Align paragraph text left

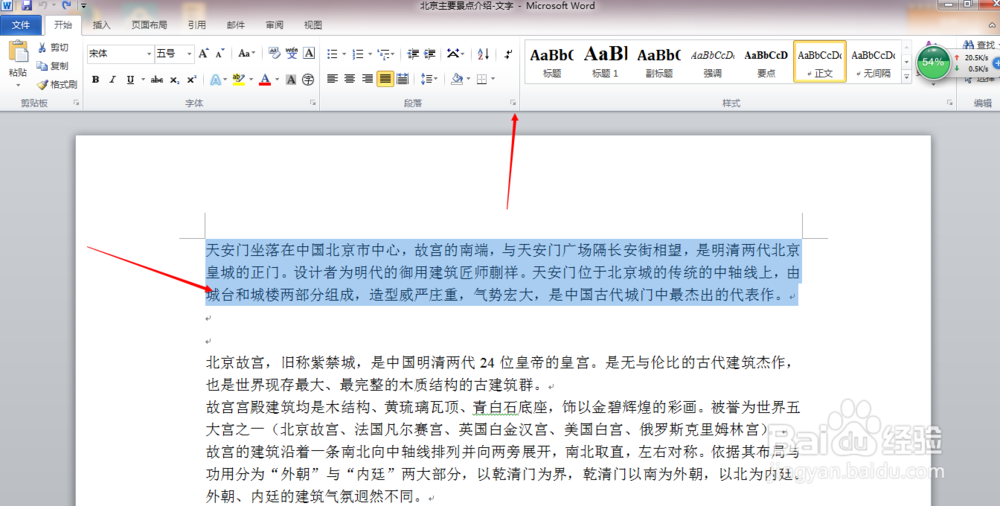click(332, 79)
